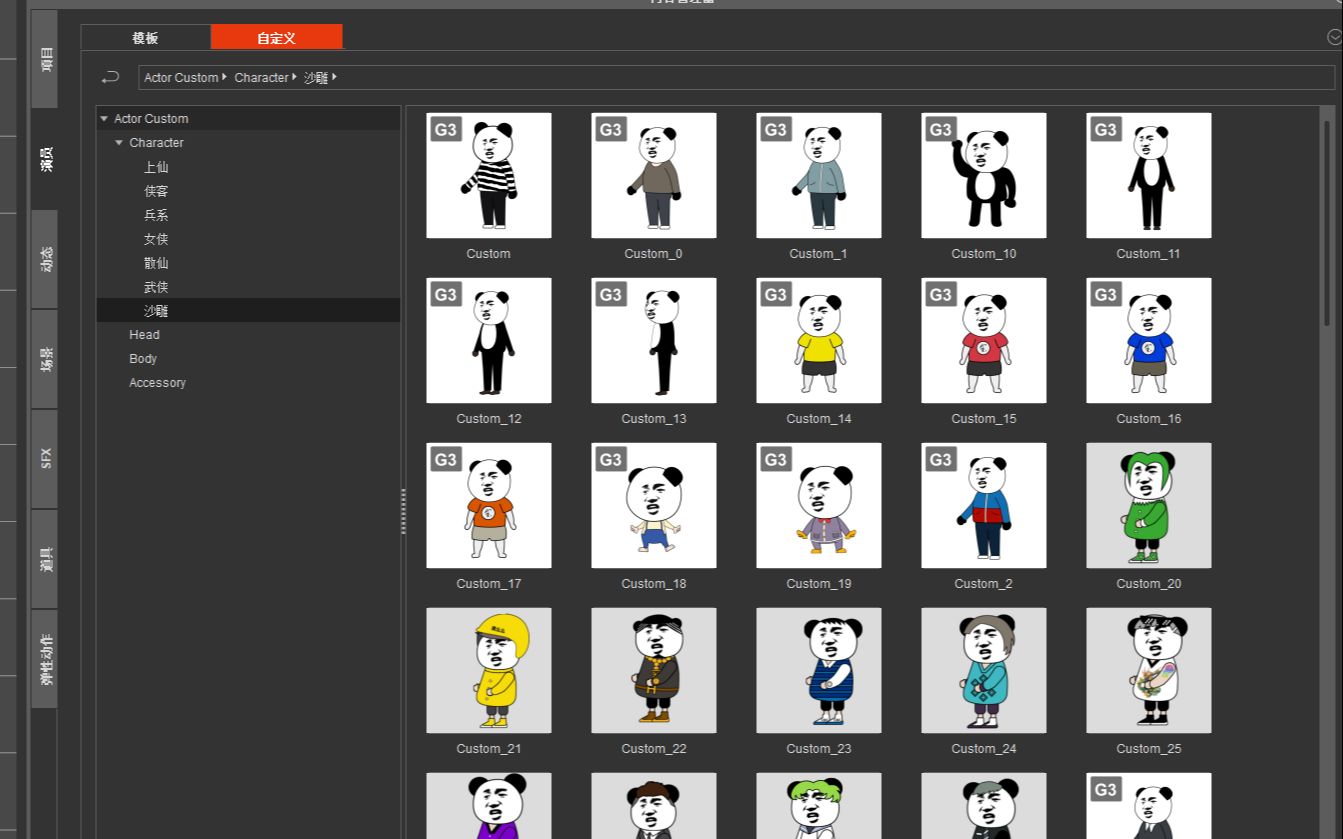
Task: Select the Custom_1 character thumbnail
Action: click(x=819, y=175)
